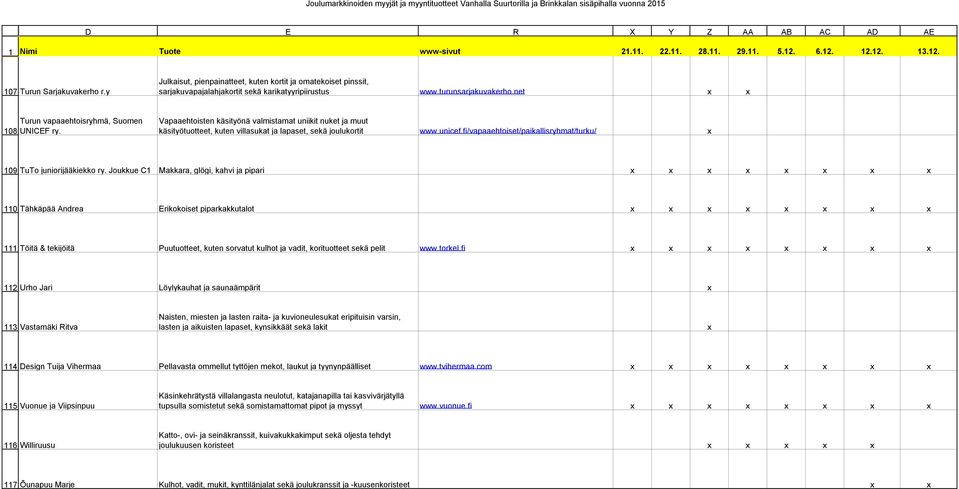Image resolution: width=959 pixels, height=489 pixels.
Task: Select column AA header
Action: 747,31
